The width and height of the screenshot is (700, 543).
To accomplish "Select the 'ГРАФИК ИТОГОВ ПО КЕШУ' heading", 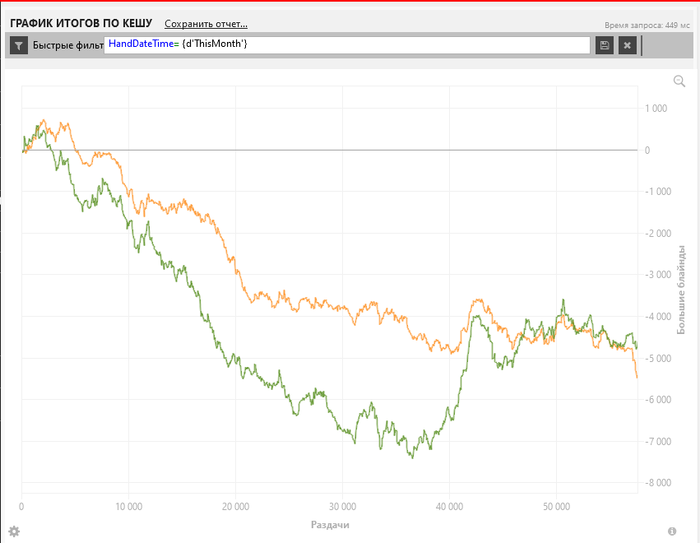I will click(x=81, y=23).
